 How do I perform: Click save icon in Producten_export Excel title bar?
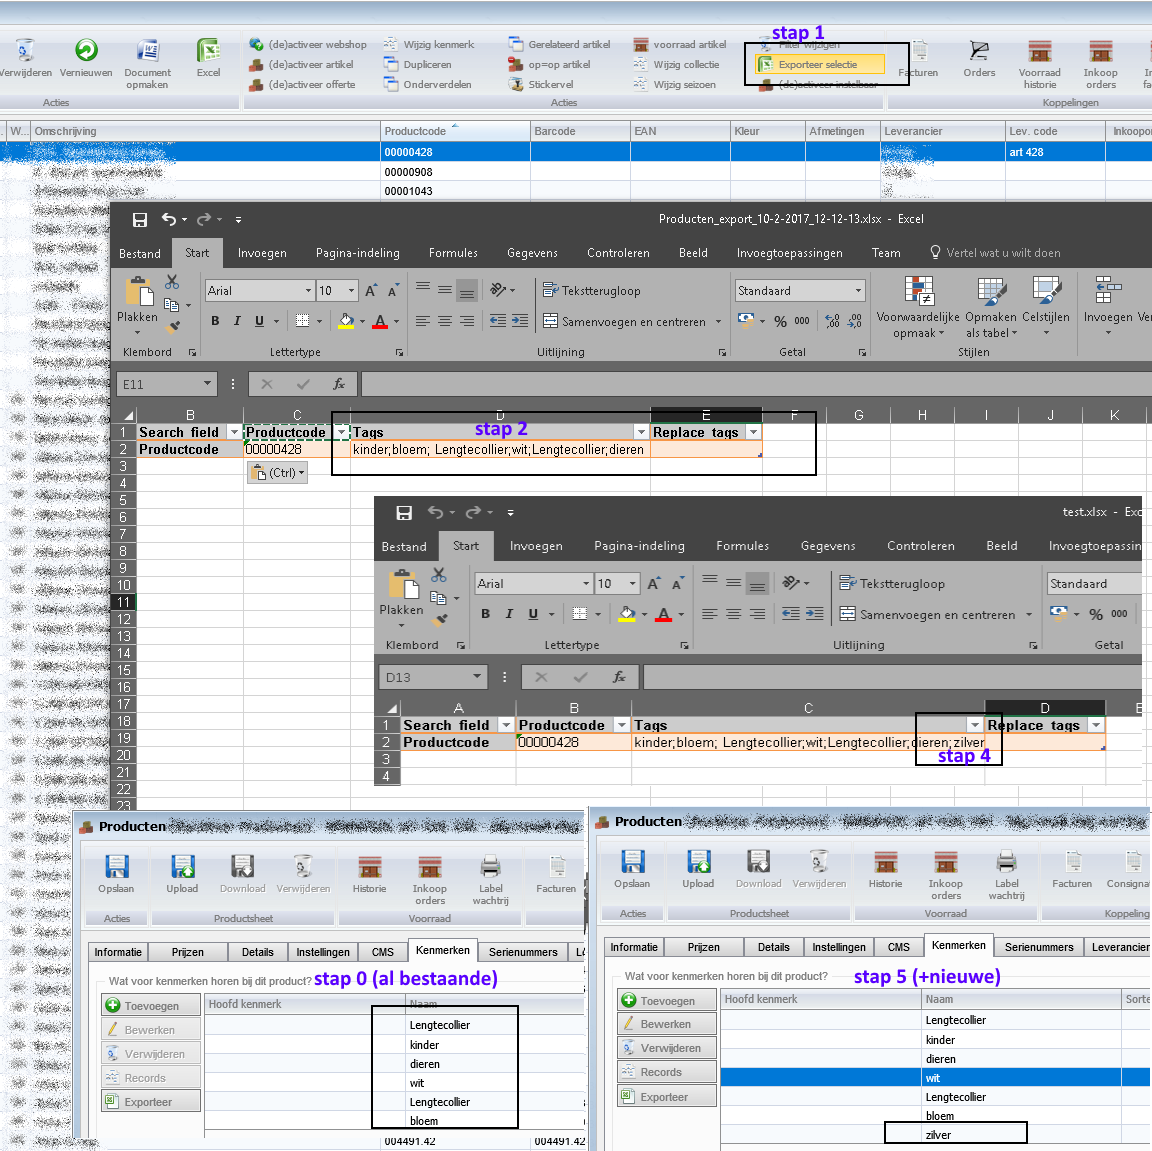tap(140, 220)
